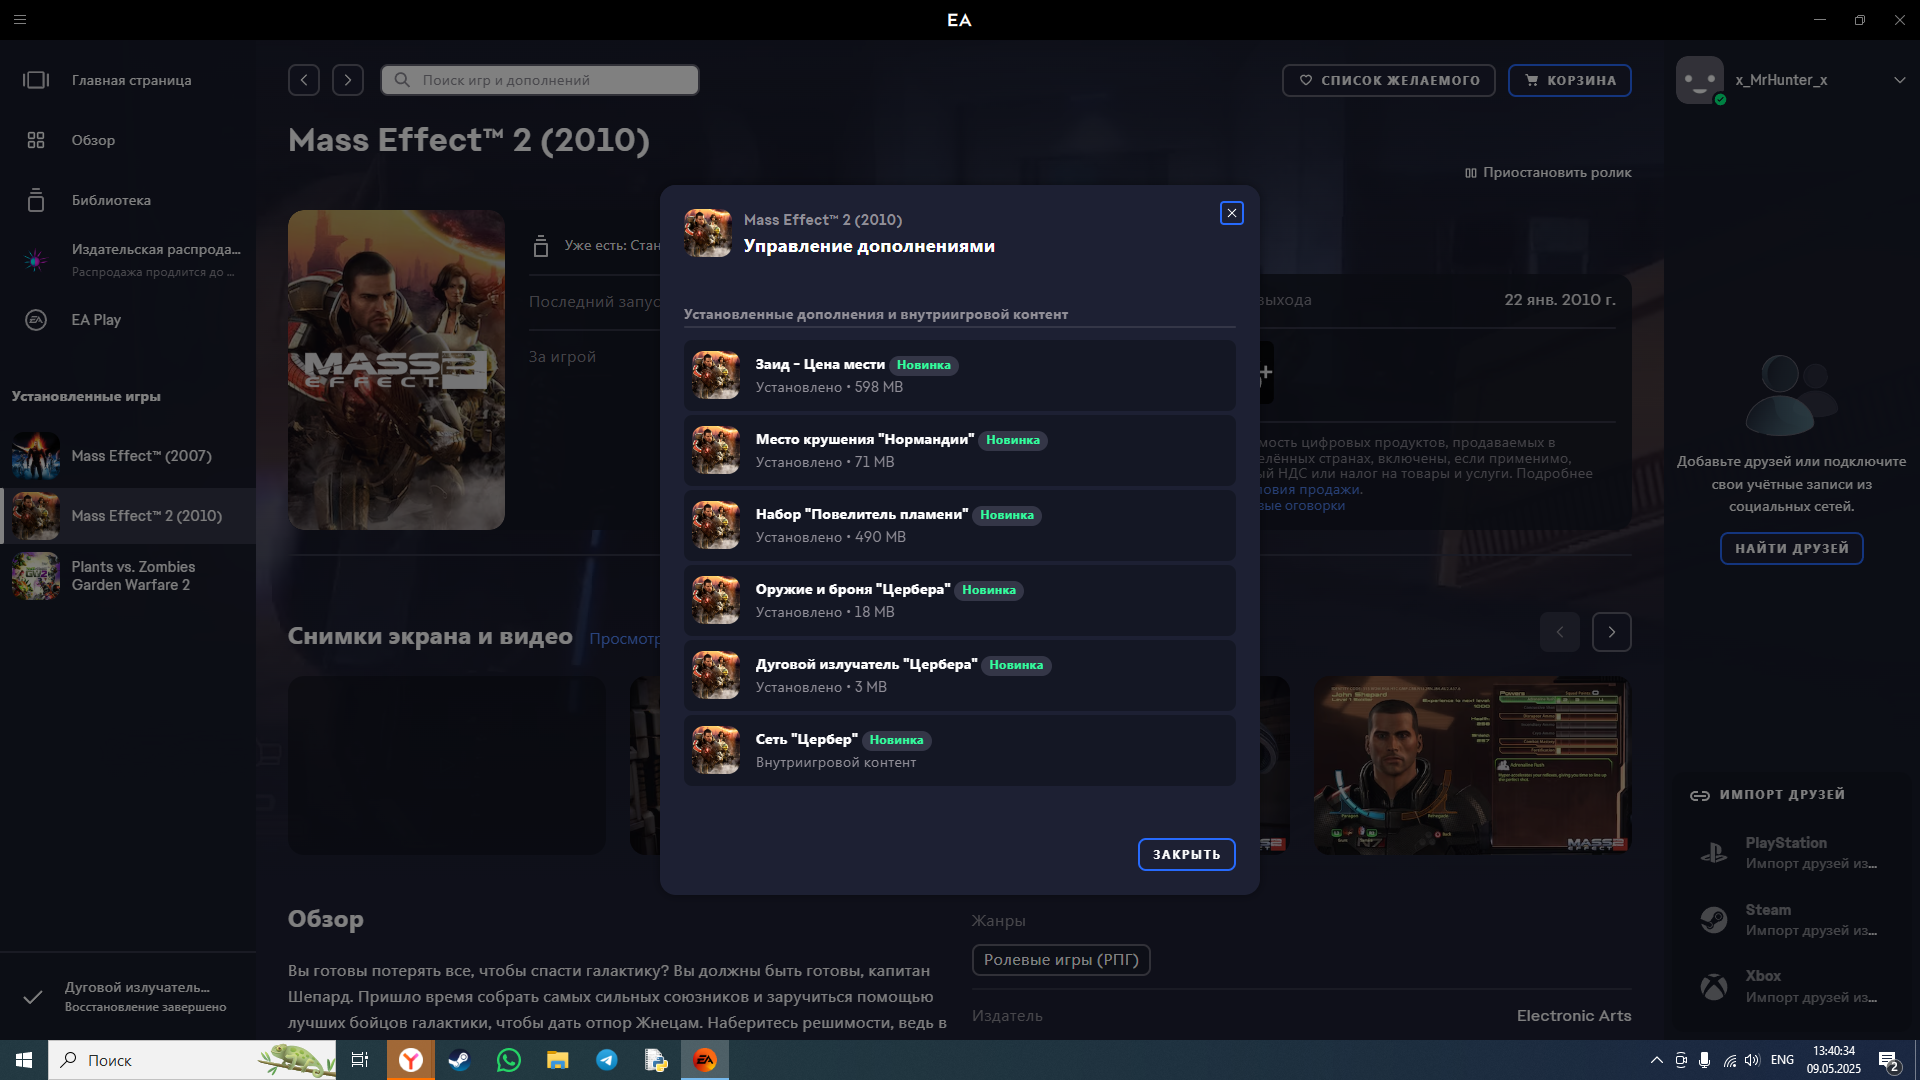Open WhatsApp from taskbar
Viewport: 1920px width, 1080px height.
(x=508, y=1060)
